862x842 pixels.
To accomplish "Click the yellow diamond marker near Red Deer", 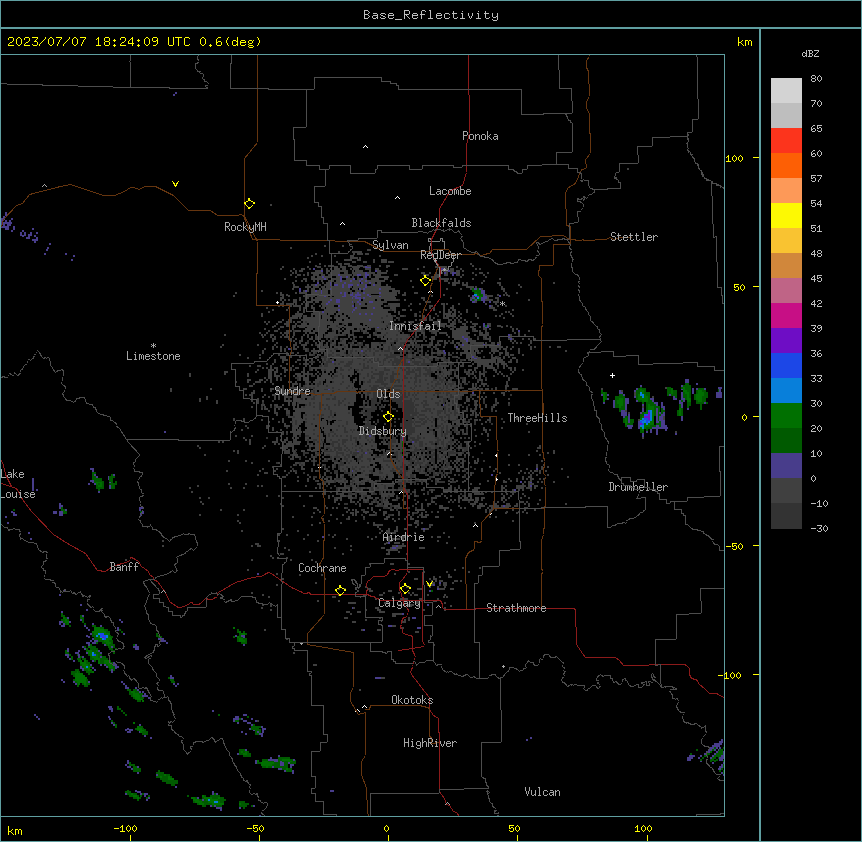I will click(425, 281).
